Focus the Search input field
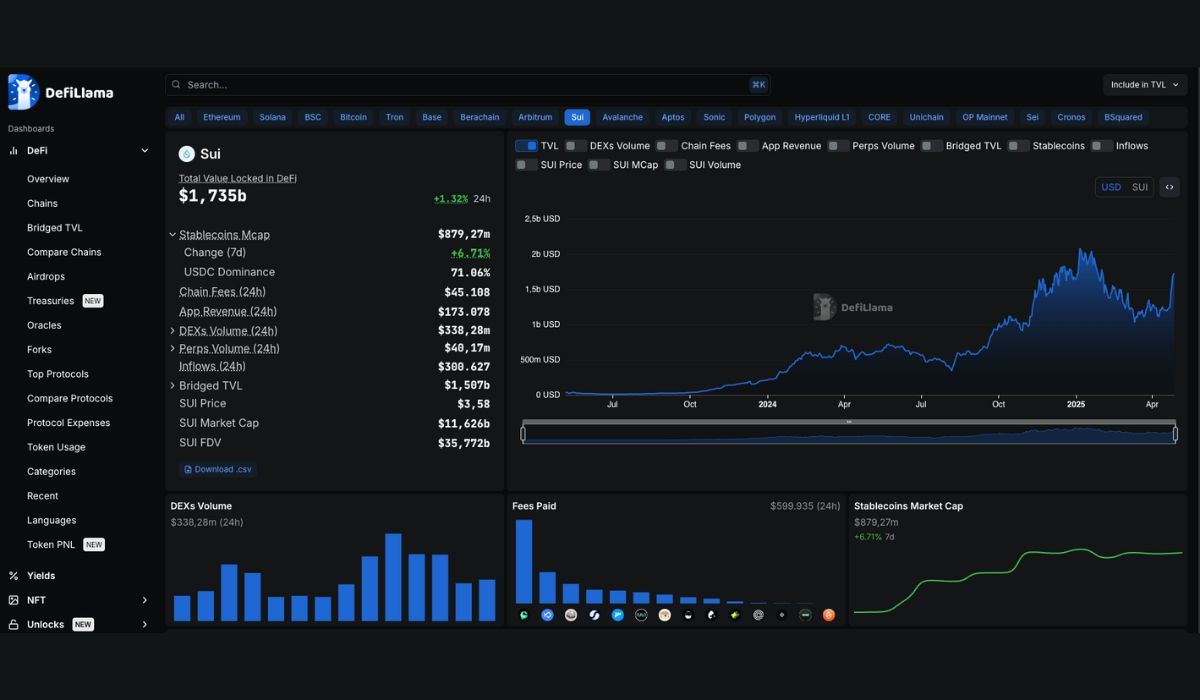1200x700 pixels. [468, 85]
